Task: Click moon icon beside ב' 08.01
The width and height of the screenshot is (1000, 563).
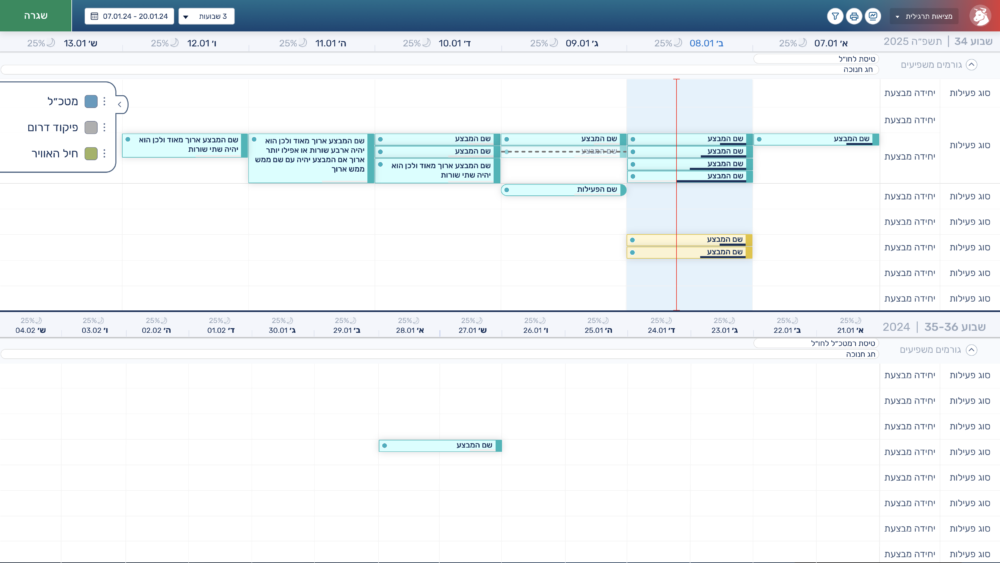Action: click(678, 43)
